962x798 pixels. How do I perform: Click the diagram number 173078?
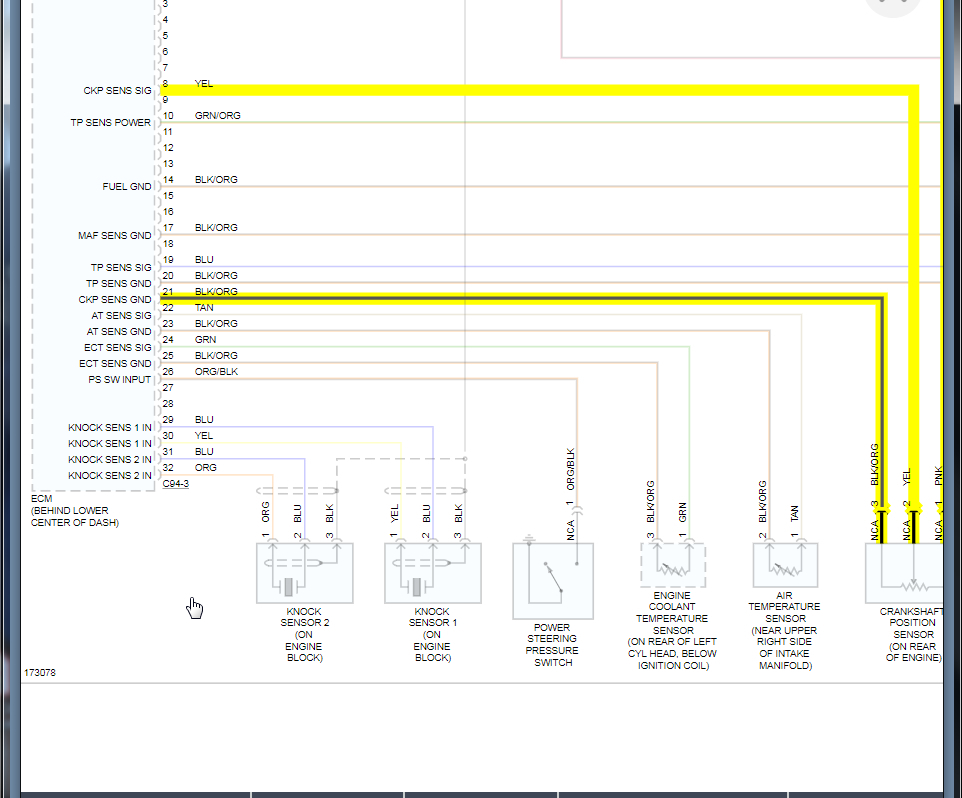click(40, 673)
